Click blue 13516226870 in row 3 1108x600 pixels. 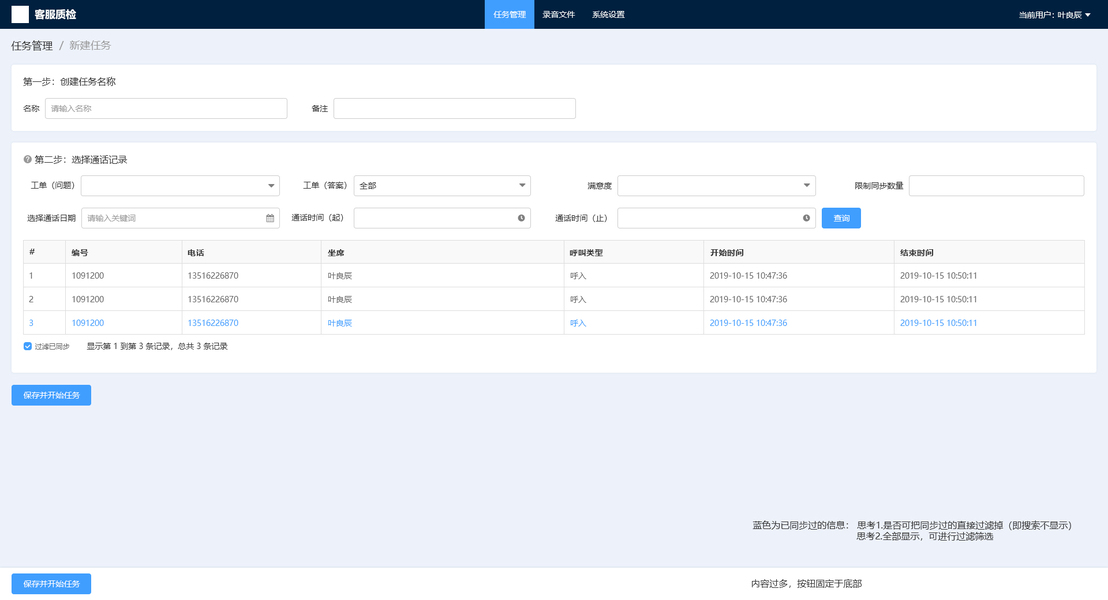tap(213, 323)
